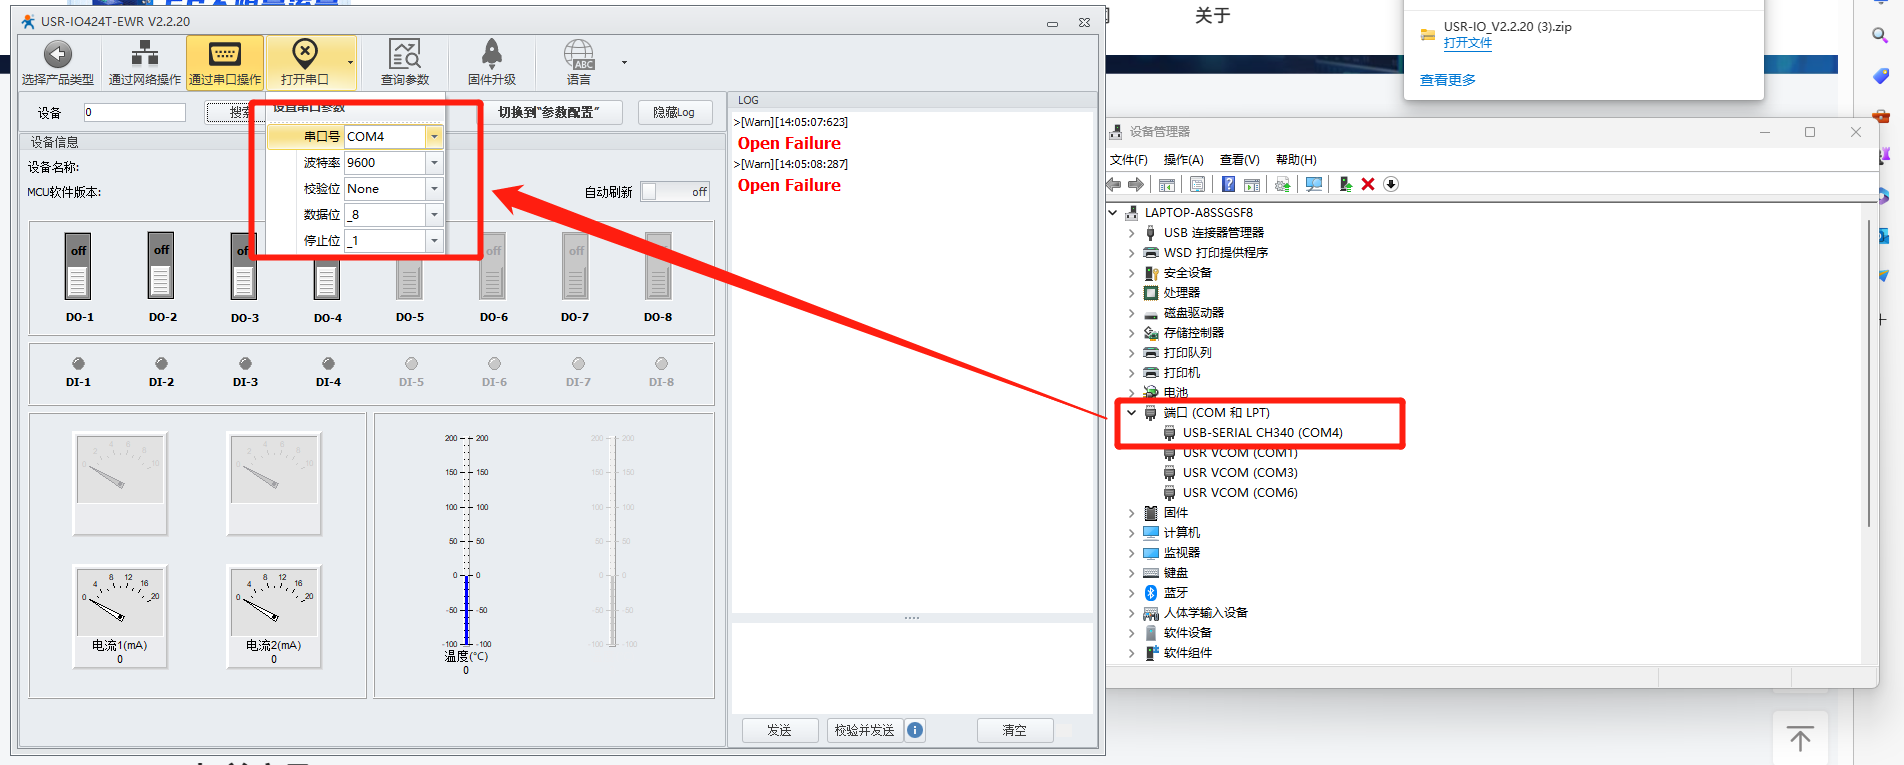Open the 查看(V) menu in Device Manager
Viewport: 1904px width, 765px height.
tap(1239, 160)
